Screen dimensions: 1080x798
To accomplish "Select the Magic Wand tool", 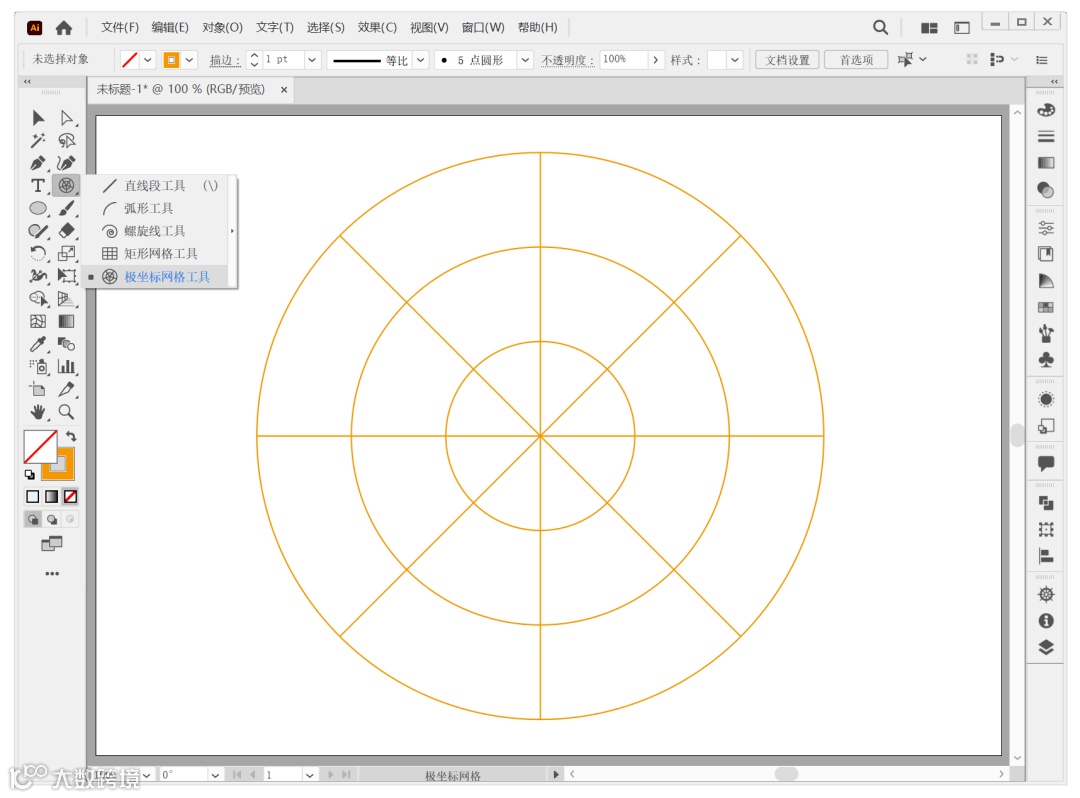I will pyautogui.click(x=38, y=140).
